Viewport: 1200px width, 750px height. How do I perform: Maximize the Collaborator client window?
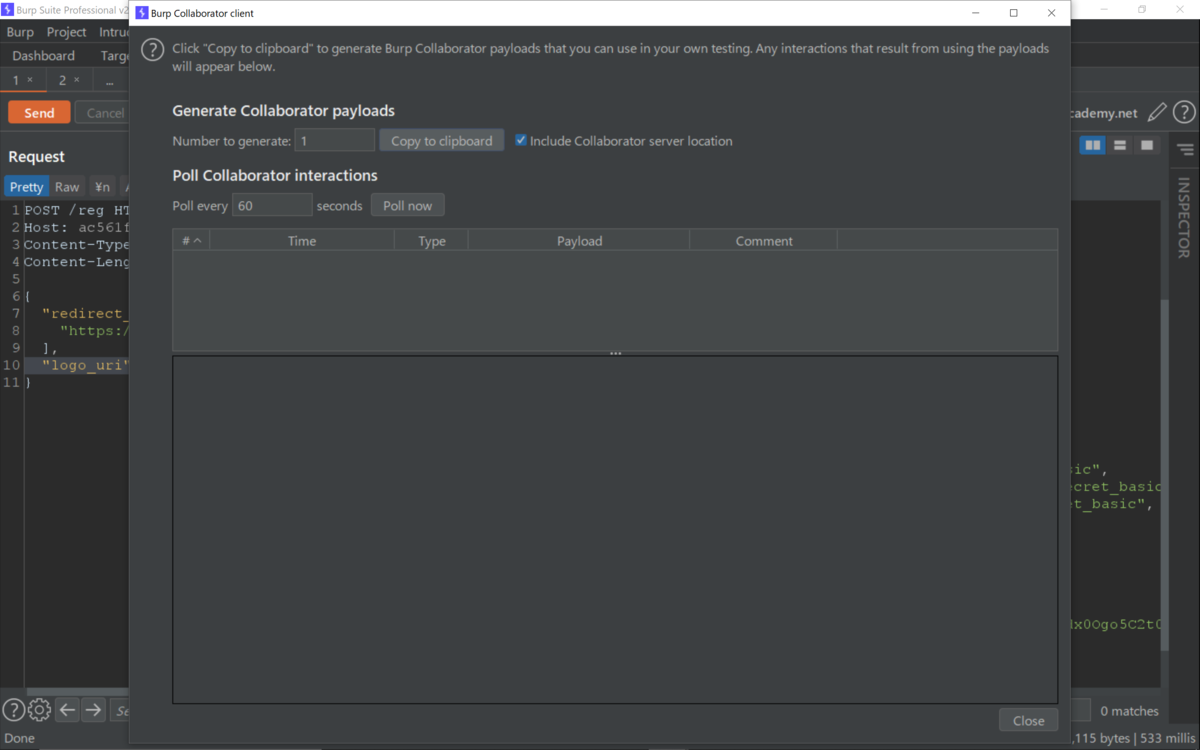click(1013, 13)
